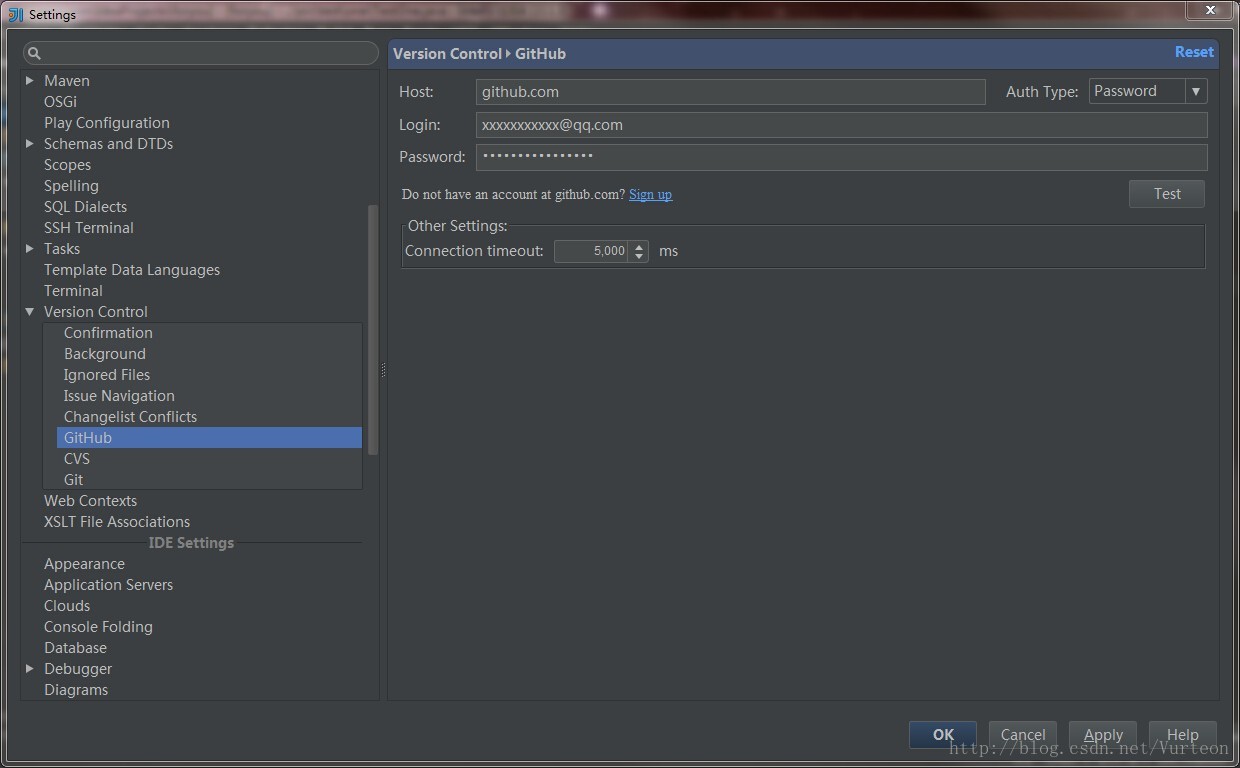Select Template Data Languages item
This screenshot has width=1240, height=768.
132,269
